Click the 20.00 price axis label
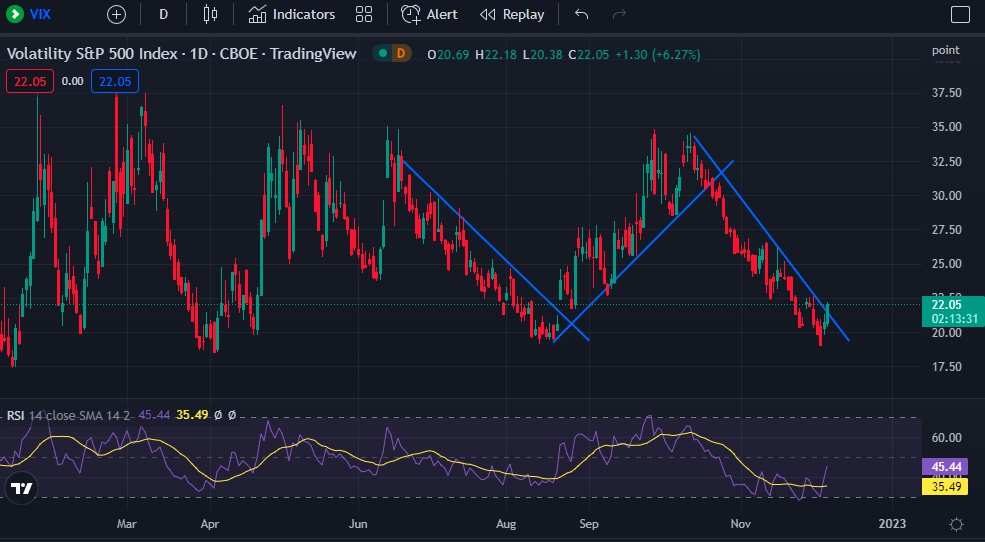Image resolution: width=985 pixels, height=542 pixels. pos(947,333)
